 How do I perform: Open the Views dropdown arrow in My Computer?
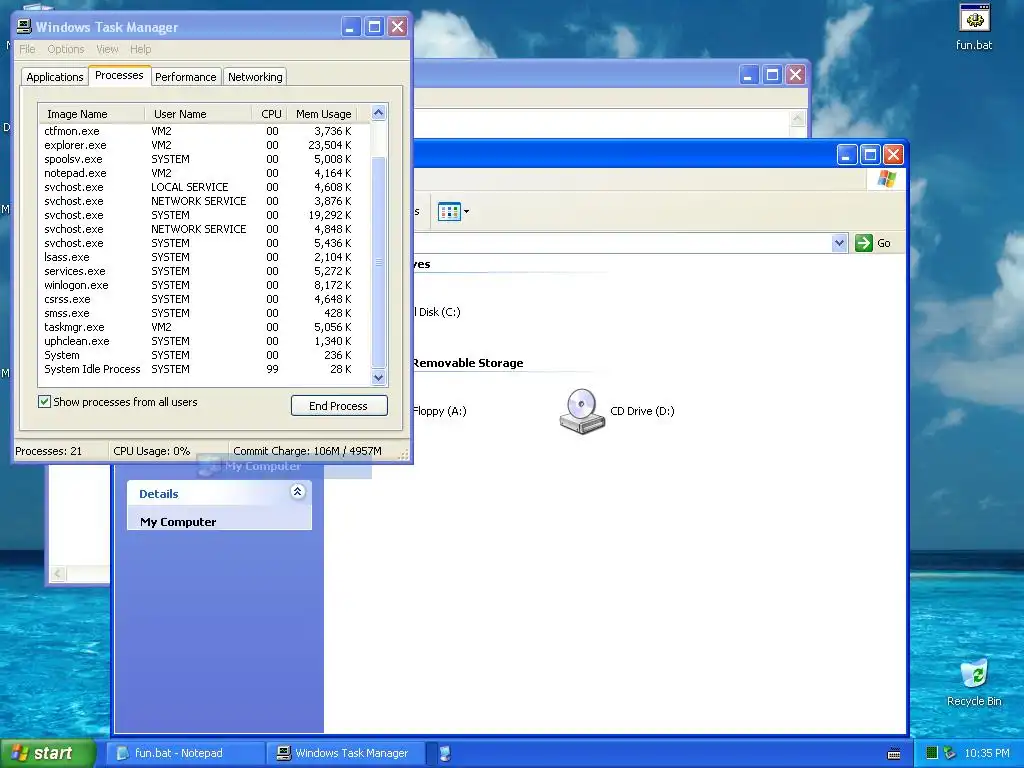coord(466,212)
